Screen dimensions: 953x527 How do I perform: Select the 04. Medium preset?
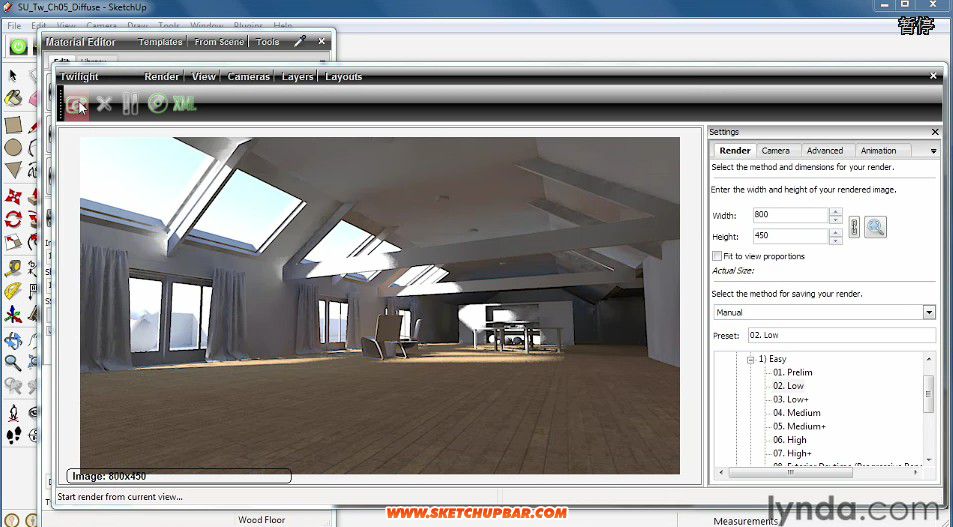(x=796, y=413)
